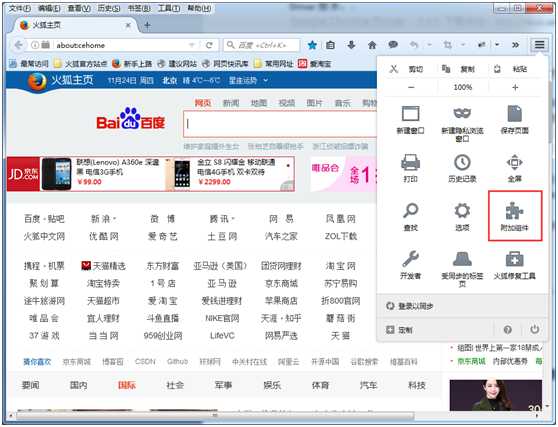This screenshot has height=427, width=558.
Task: Open the 查看 View menu
Action: click(79, 8)
